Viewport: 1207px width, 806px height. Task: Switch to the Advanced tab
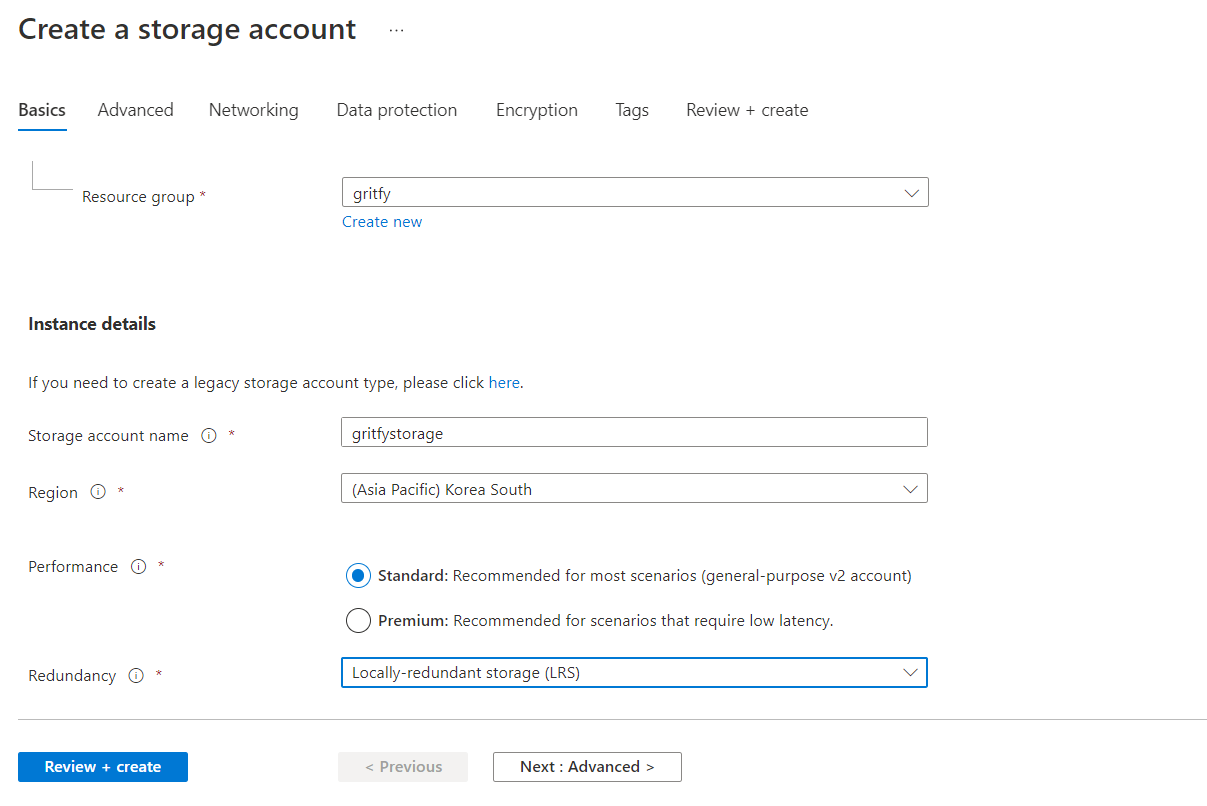[x=135, y=110]
